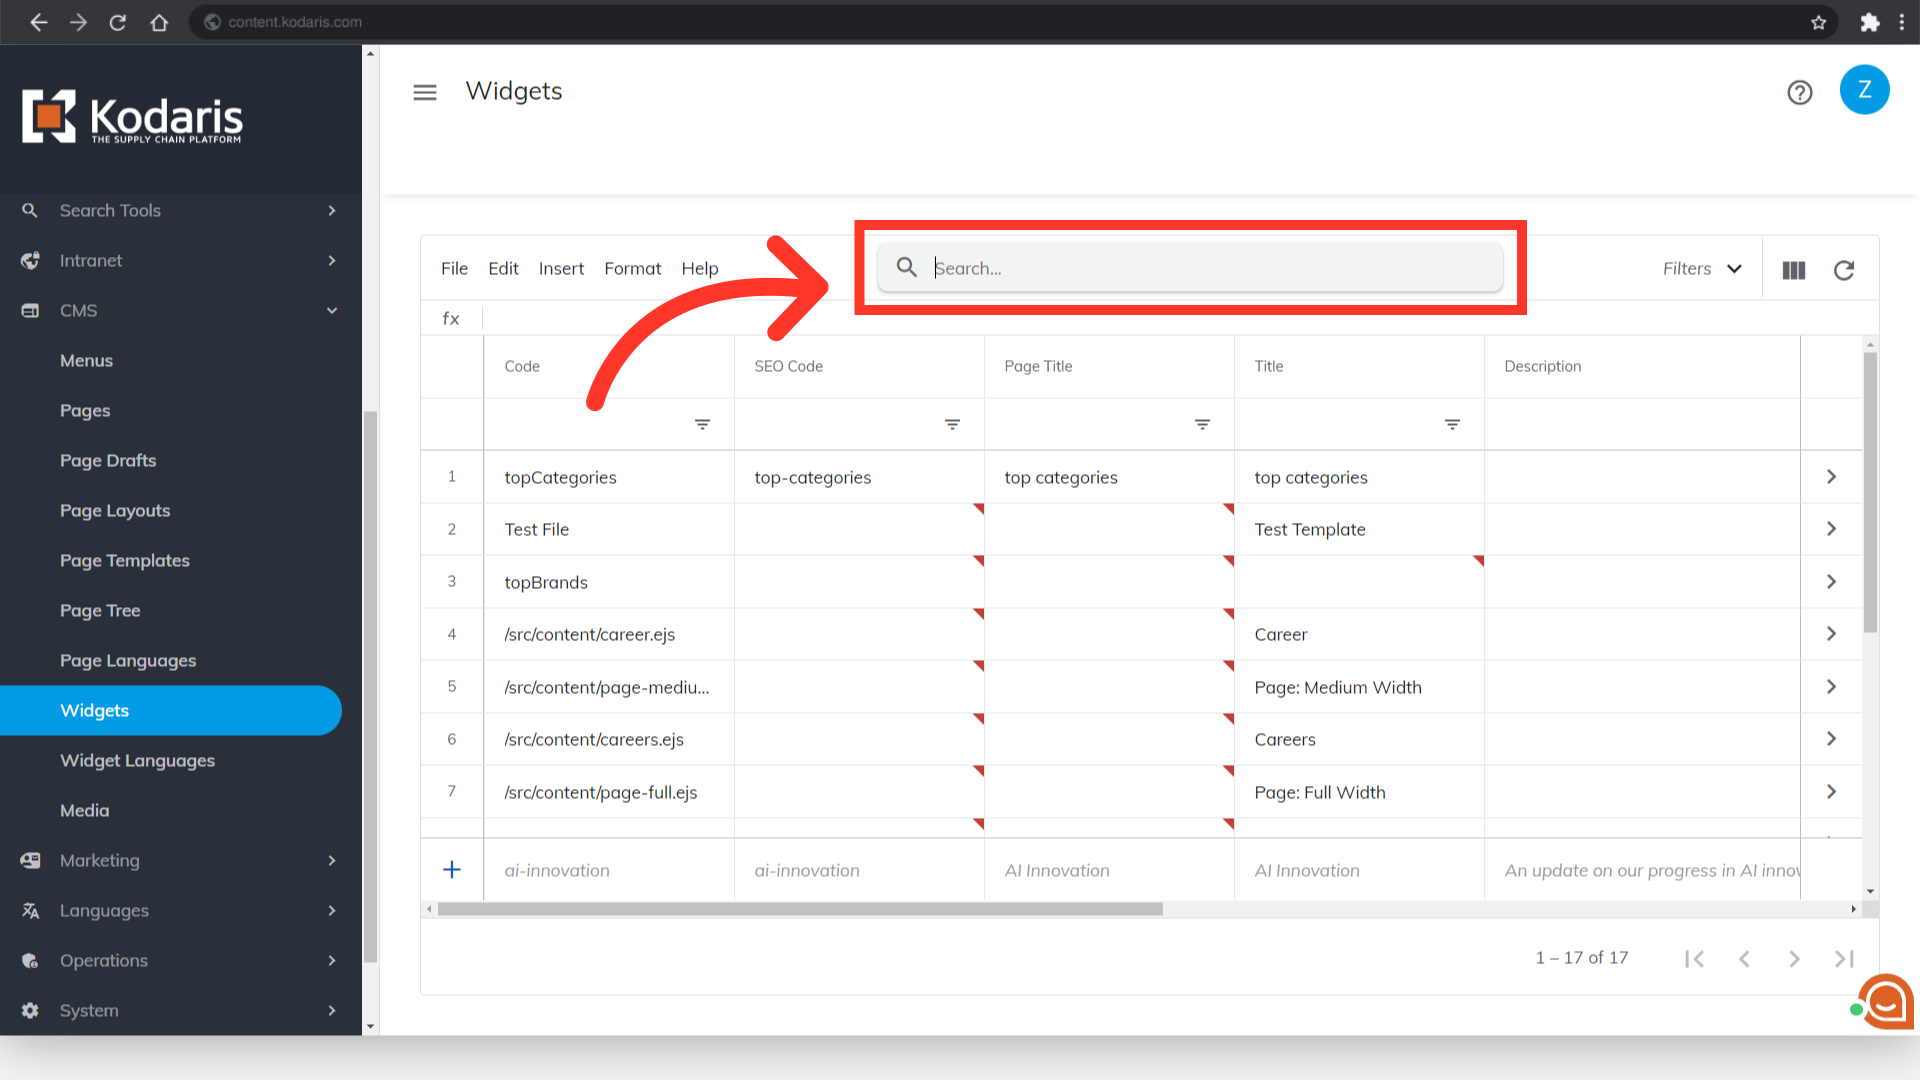Expand the Filters dropdown

pos(1702,268)
